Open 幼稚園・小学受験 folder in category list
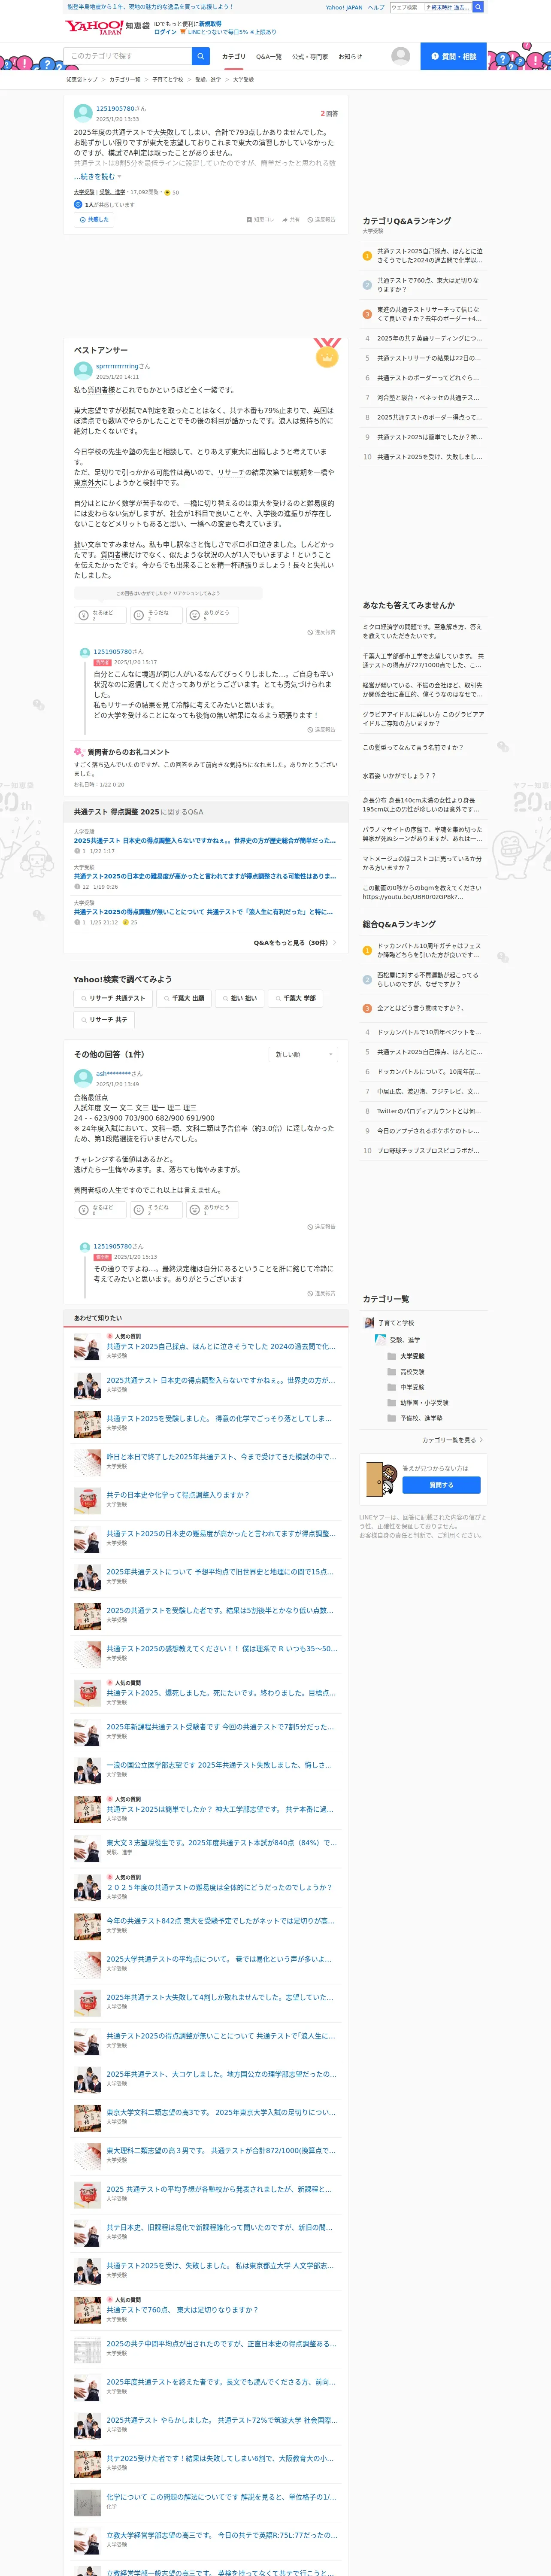Image resolution: width=551 pixels, height=2576 pixels. 417,1403
